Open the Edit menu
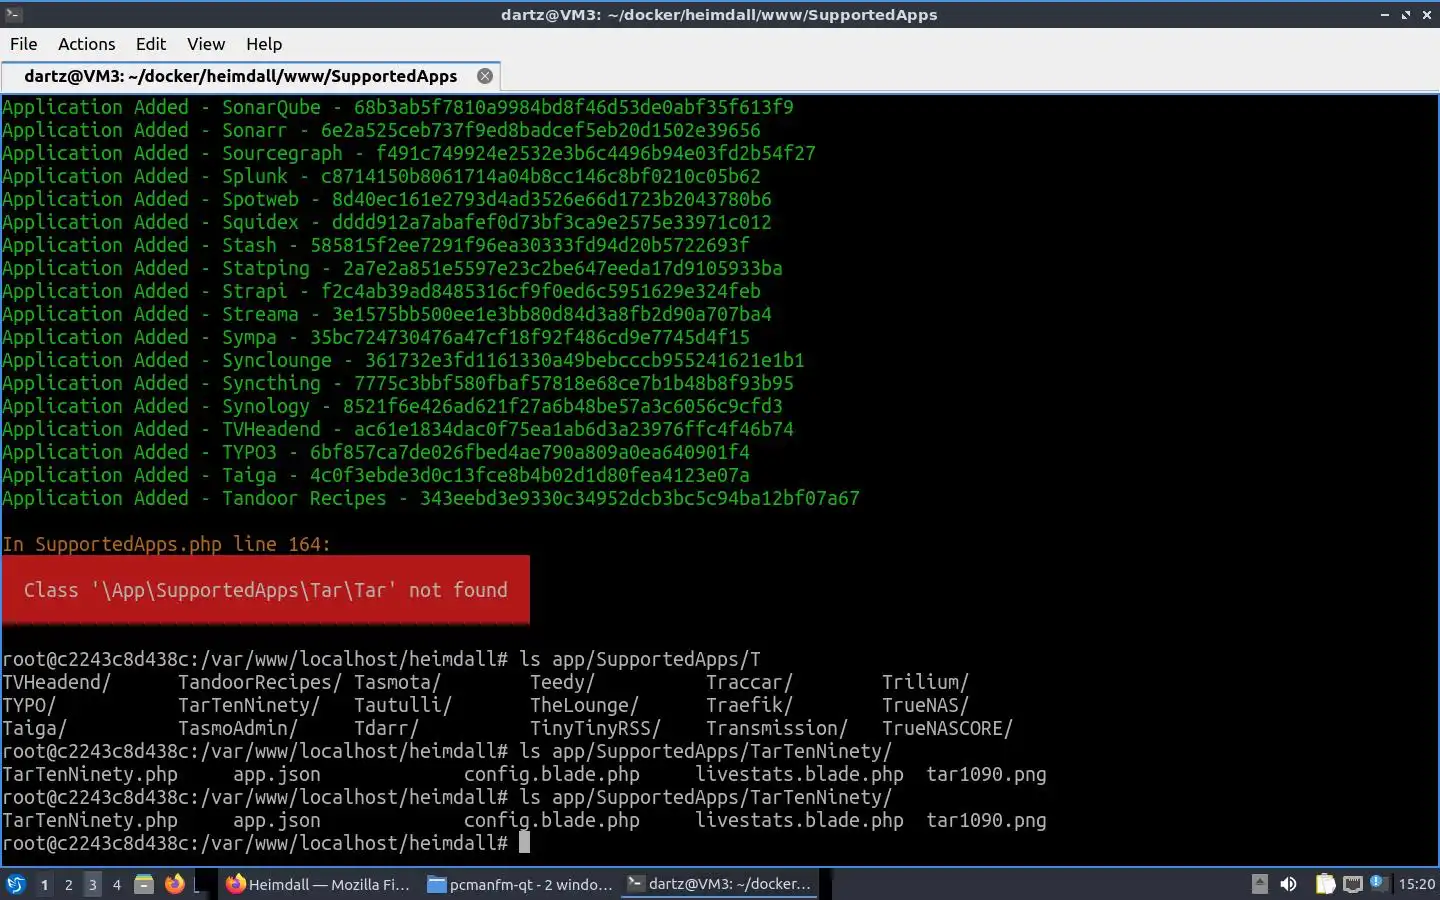 coord(150,44)
